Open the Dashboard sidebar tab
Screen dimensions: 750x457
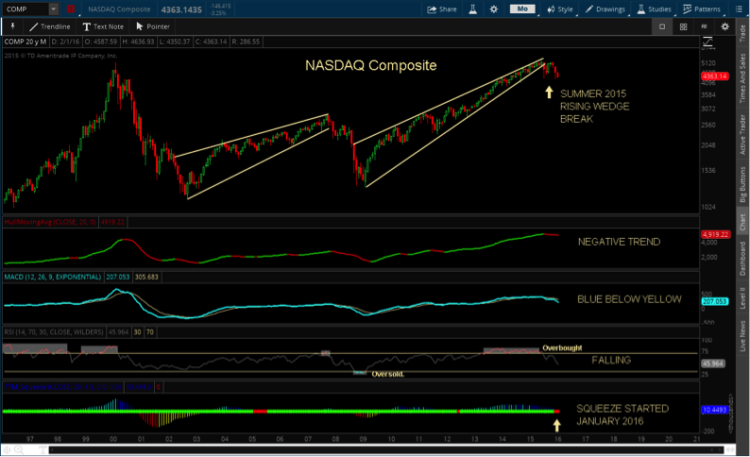(742, 258)
